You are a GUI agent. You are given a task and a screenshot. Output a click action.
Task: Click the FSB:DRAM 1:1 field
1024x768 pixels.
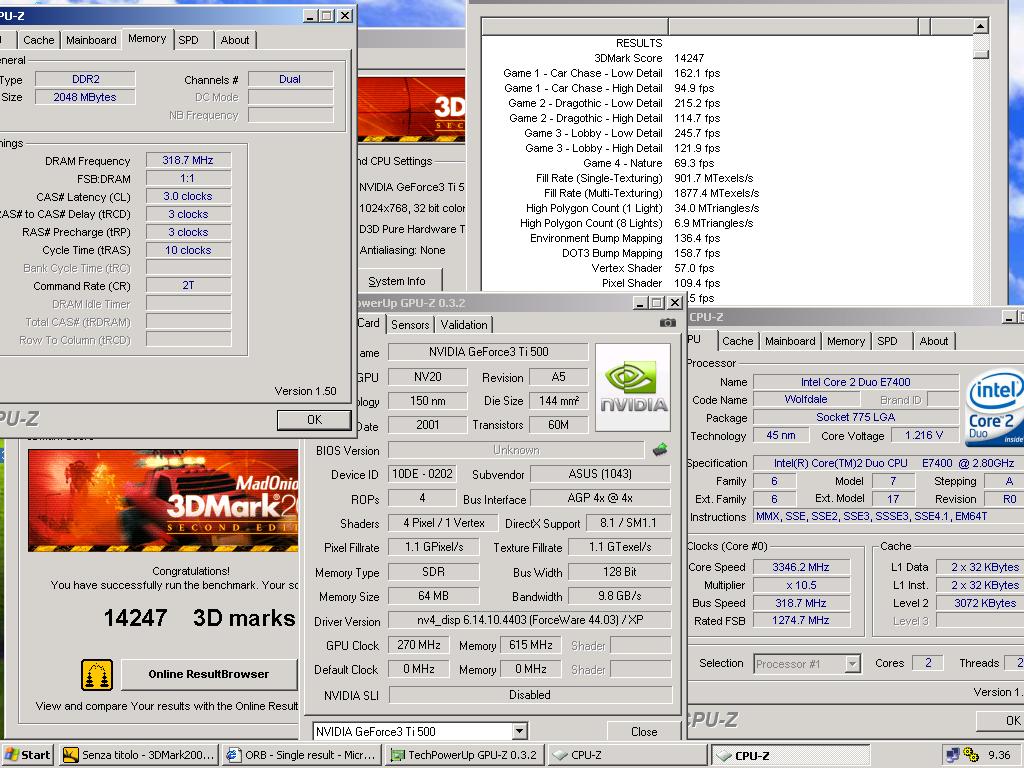click(x=188, y=178)
